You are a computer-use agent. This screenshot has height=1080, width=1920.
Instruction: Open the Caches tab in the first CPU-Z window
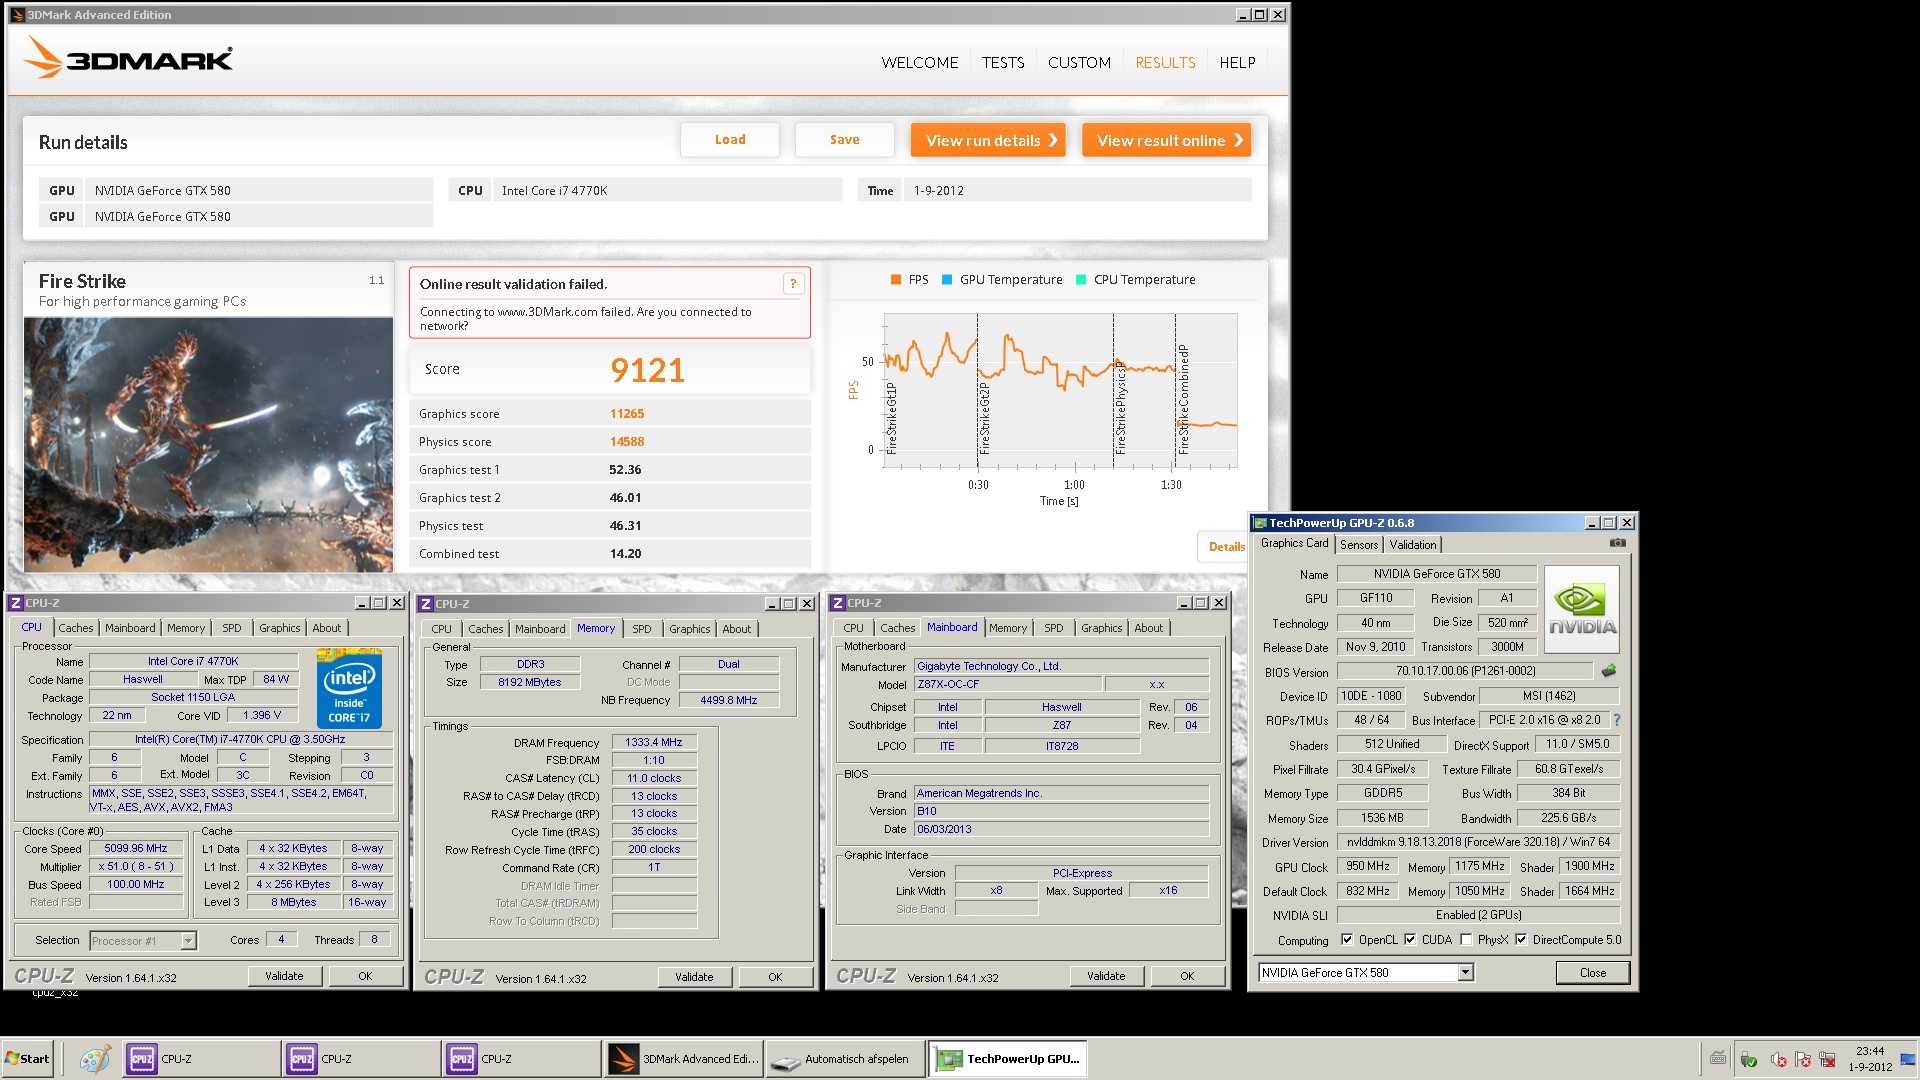coord(76,628)
